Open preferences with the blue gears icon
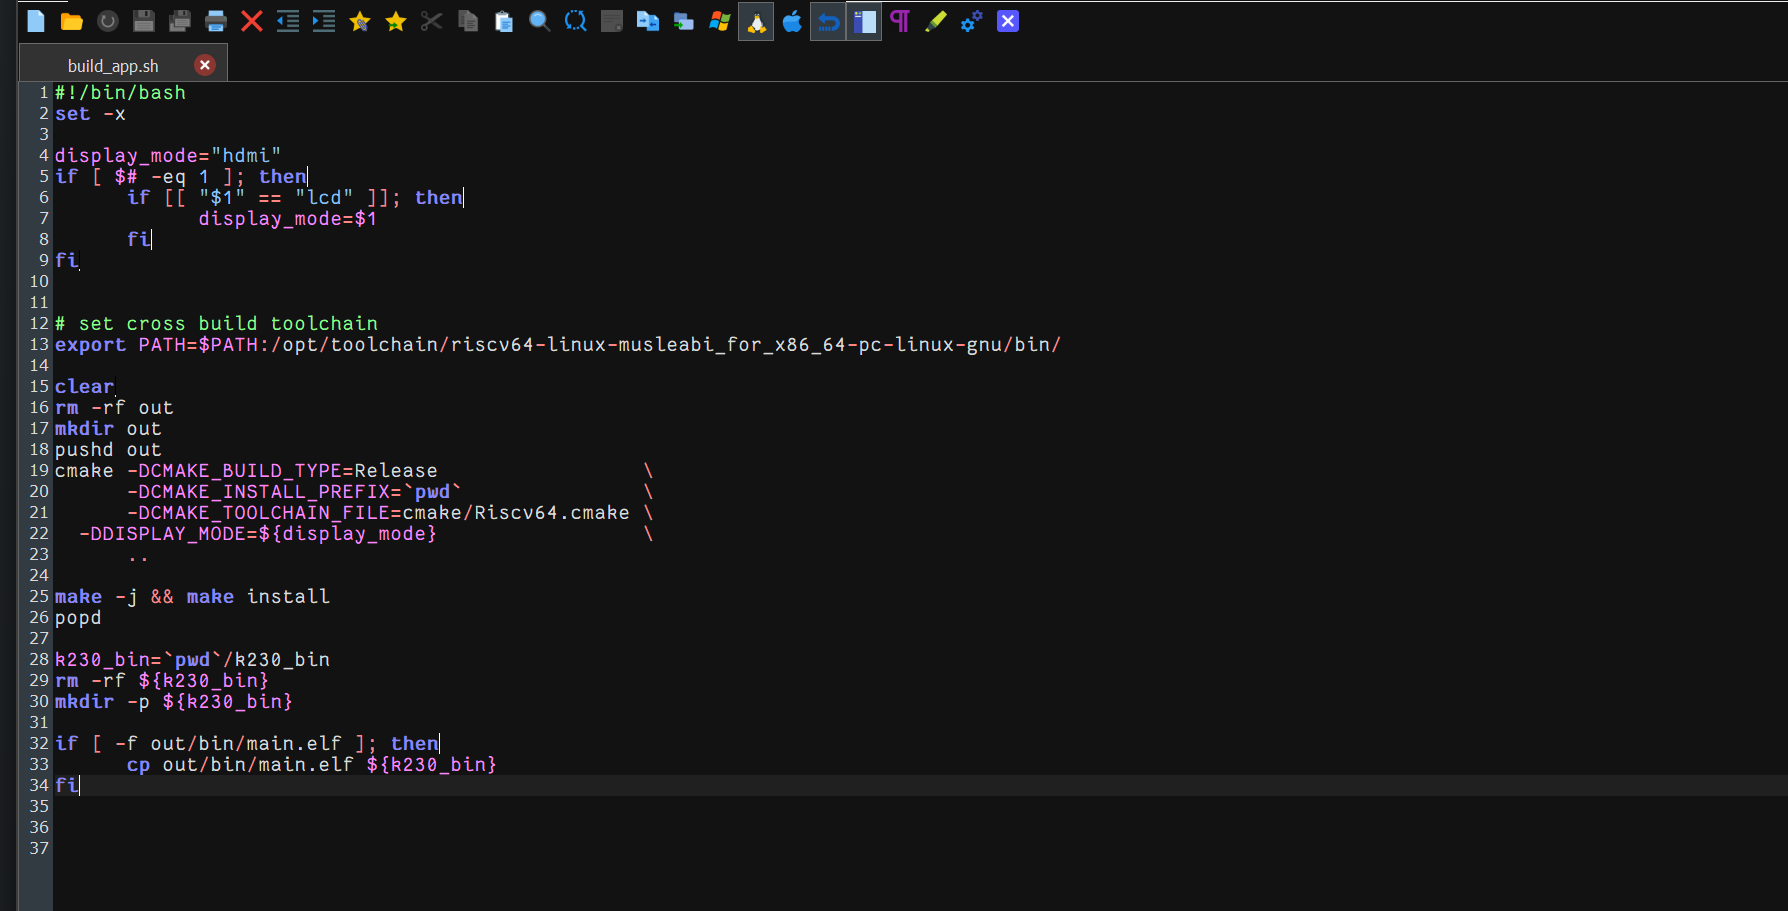 pyautogui.click(x=972, y=21)
